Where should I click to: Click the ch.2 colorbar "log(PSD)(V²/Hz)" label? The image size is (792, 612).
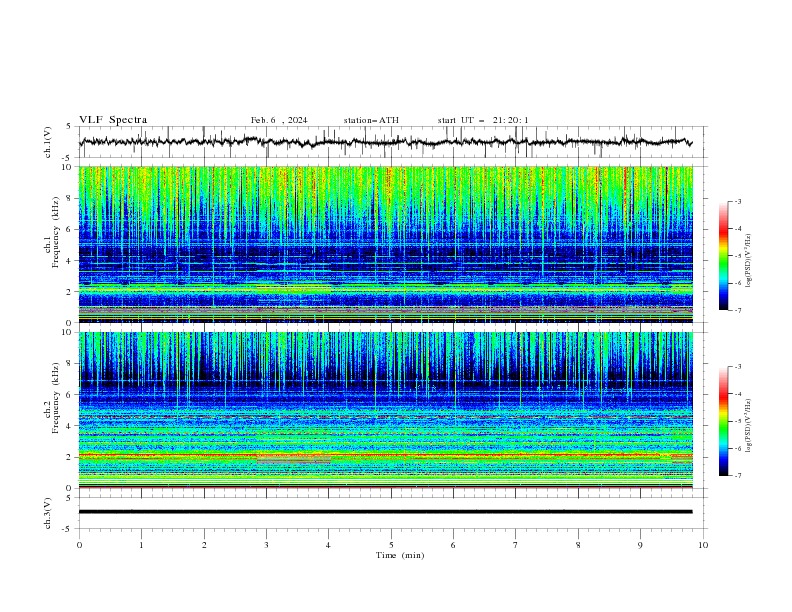pos(749,425)
